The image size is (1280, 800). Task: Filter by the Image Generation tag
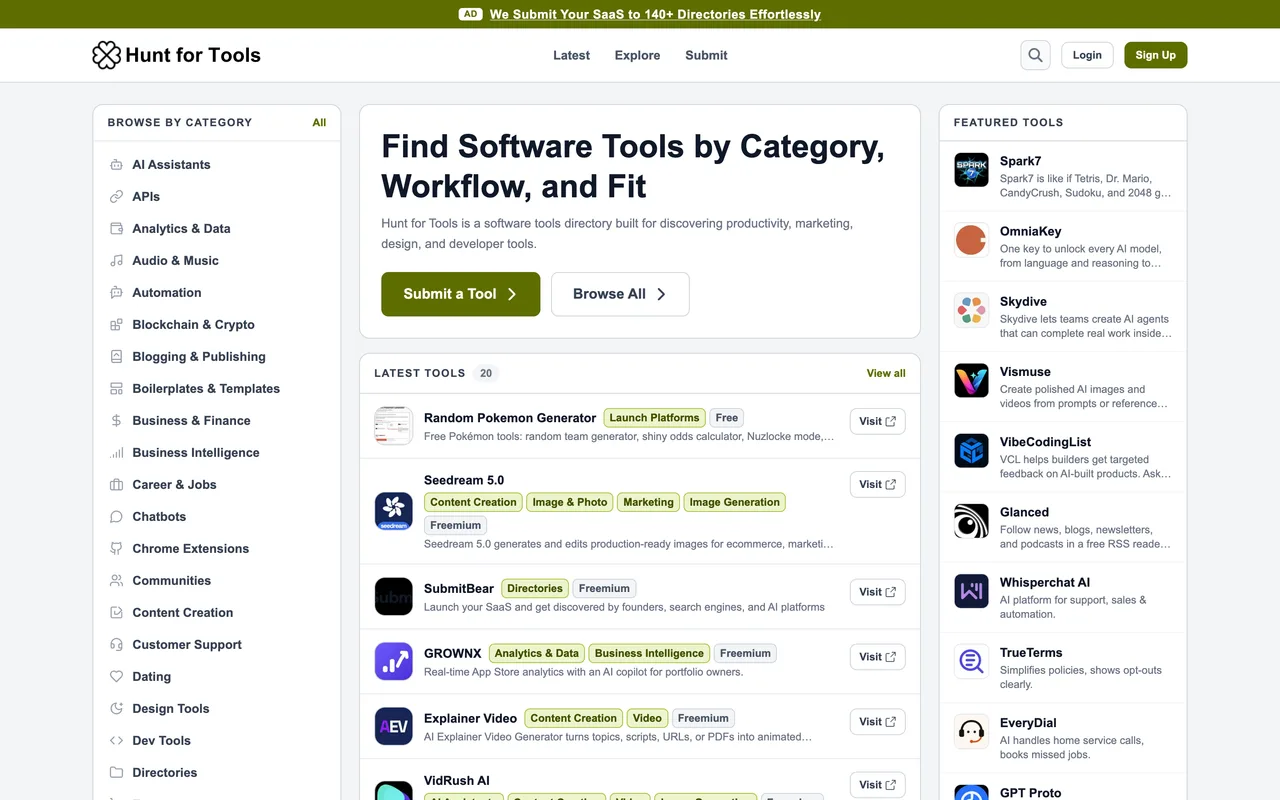click(x=734, y=502)
